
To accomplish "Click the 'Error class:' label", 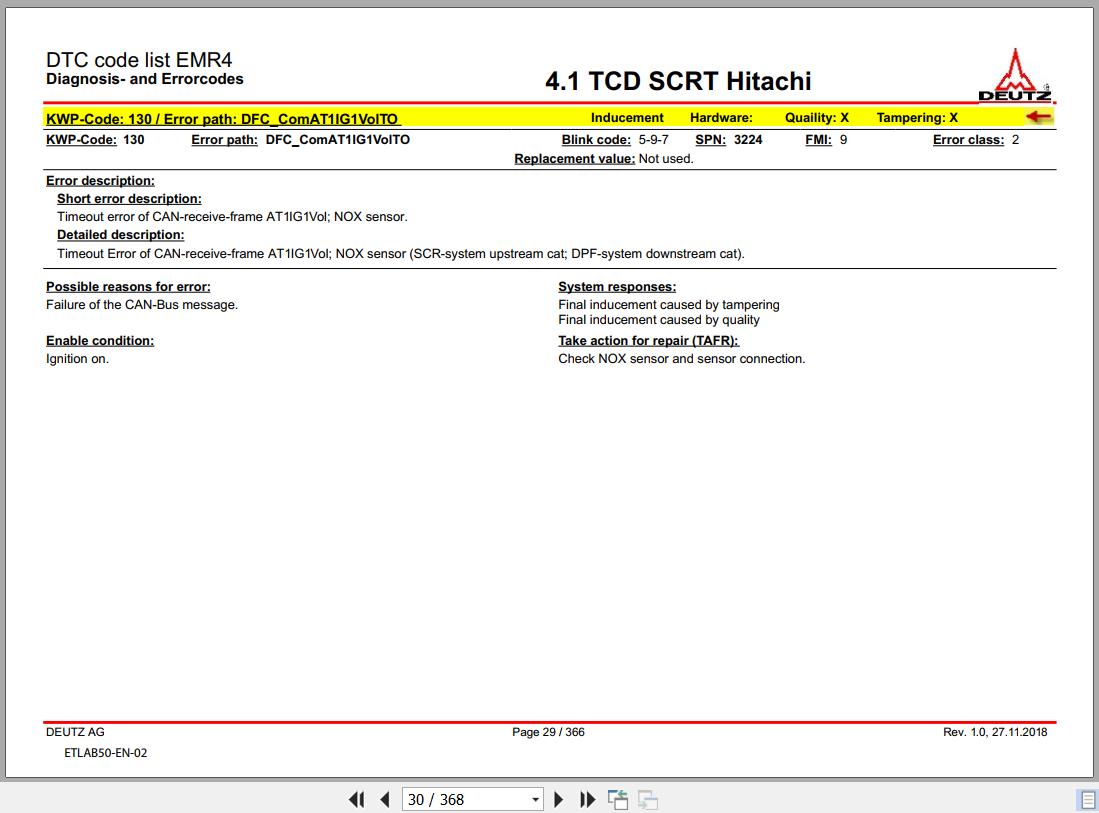I will pos(969,139).
